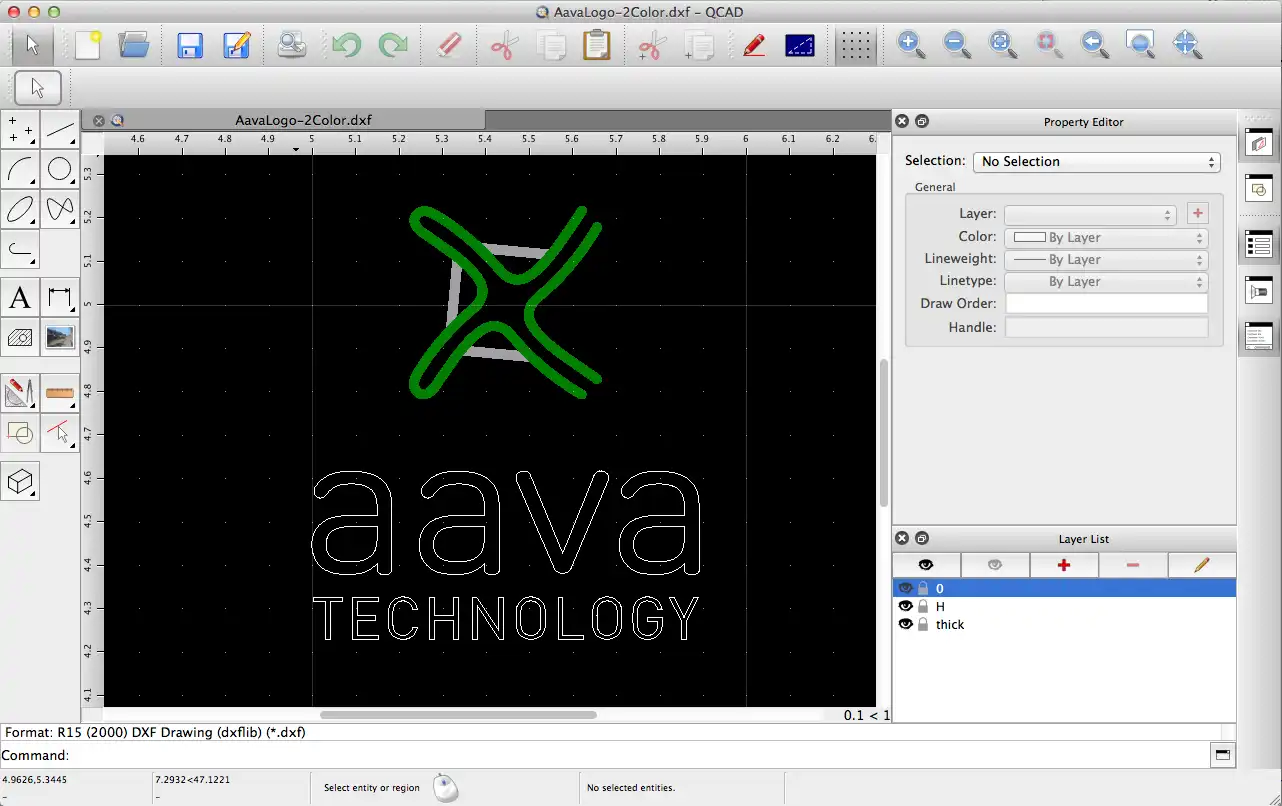Expand the Linetype dropdown
Viewport: 1282px width, 806px height.
coord(1106,281)
